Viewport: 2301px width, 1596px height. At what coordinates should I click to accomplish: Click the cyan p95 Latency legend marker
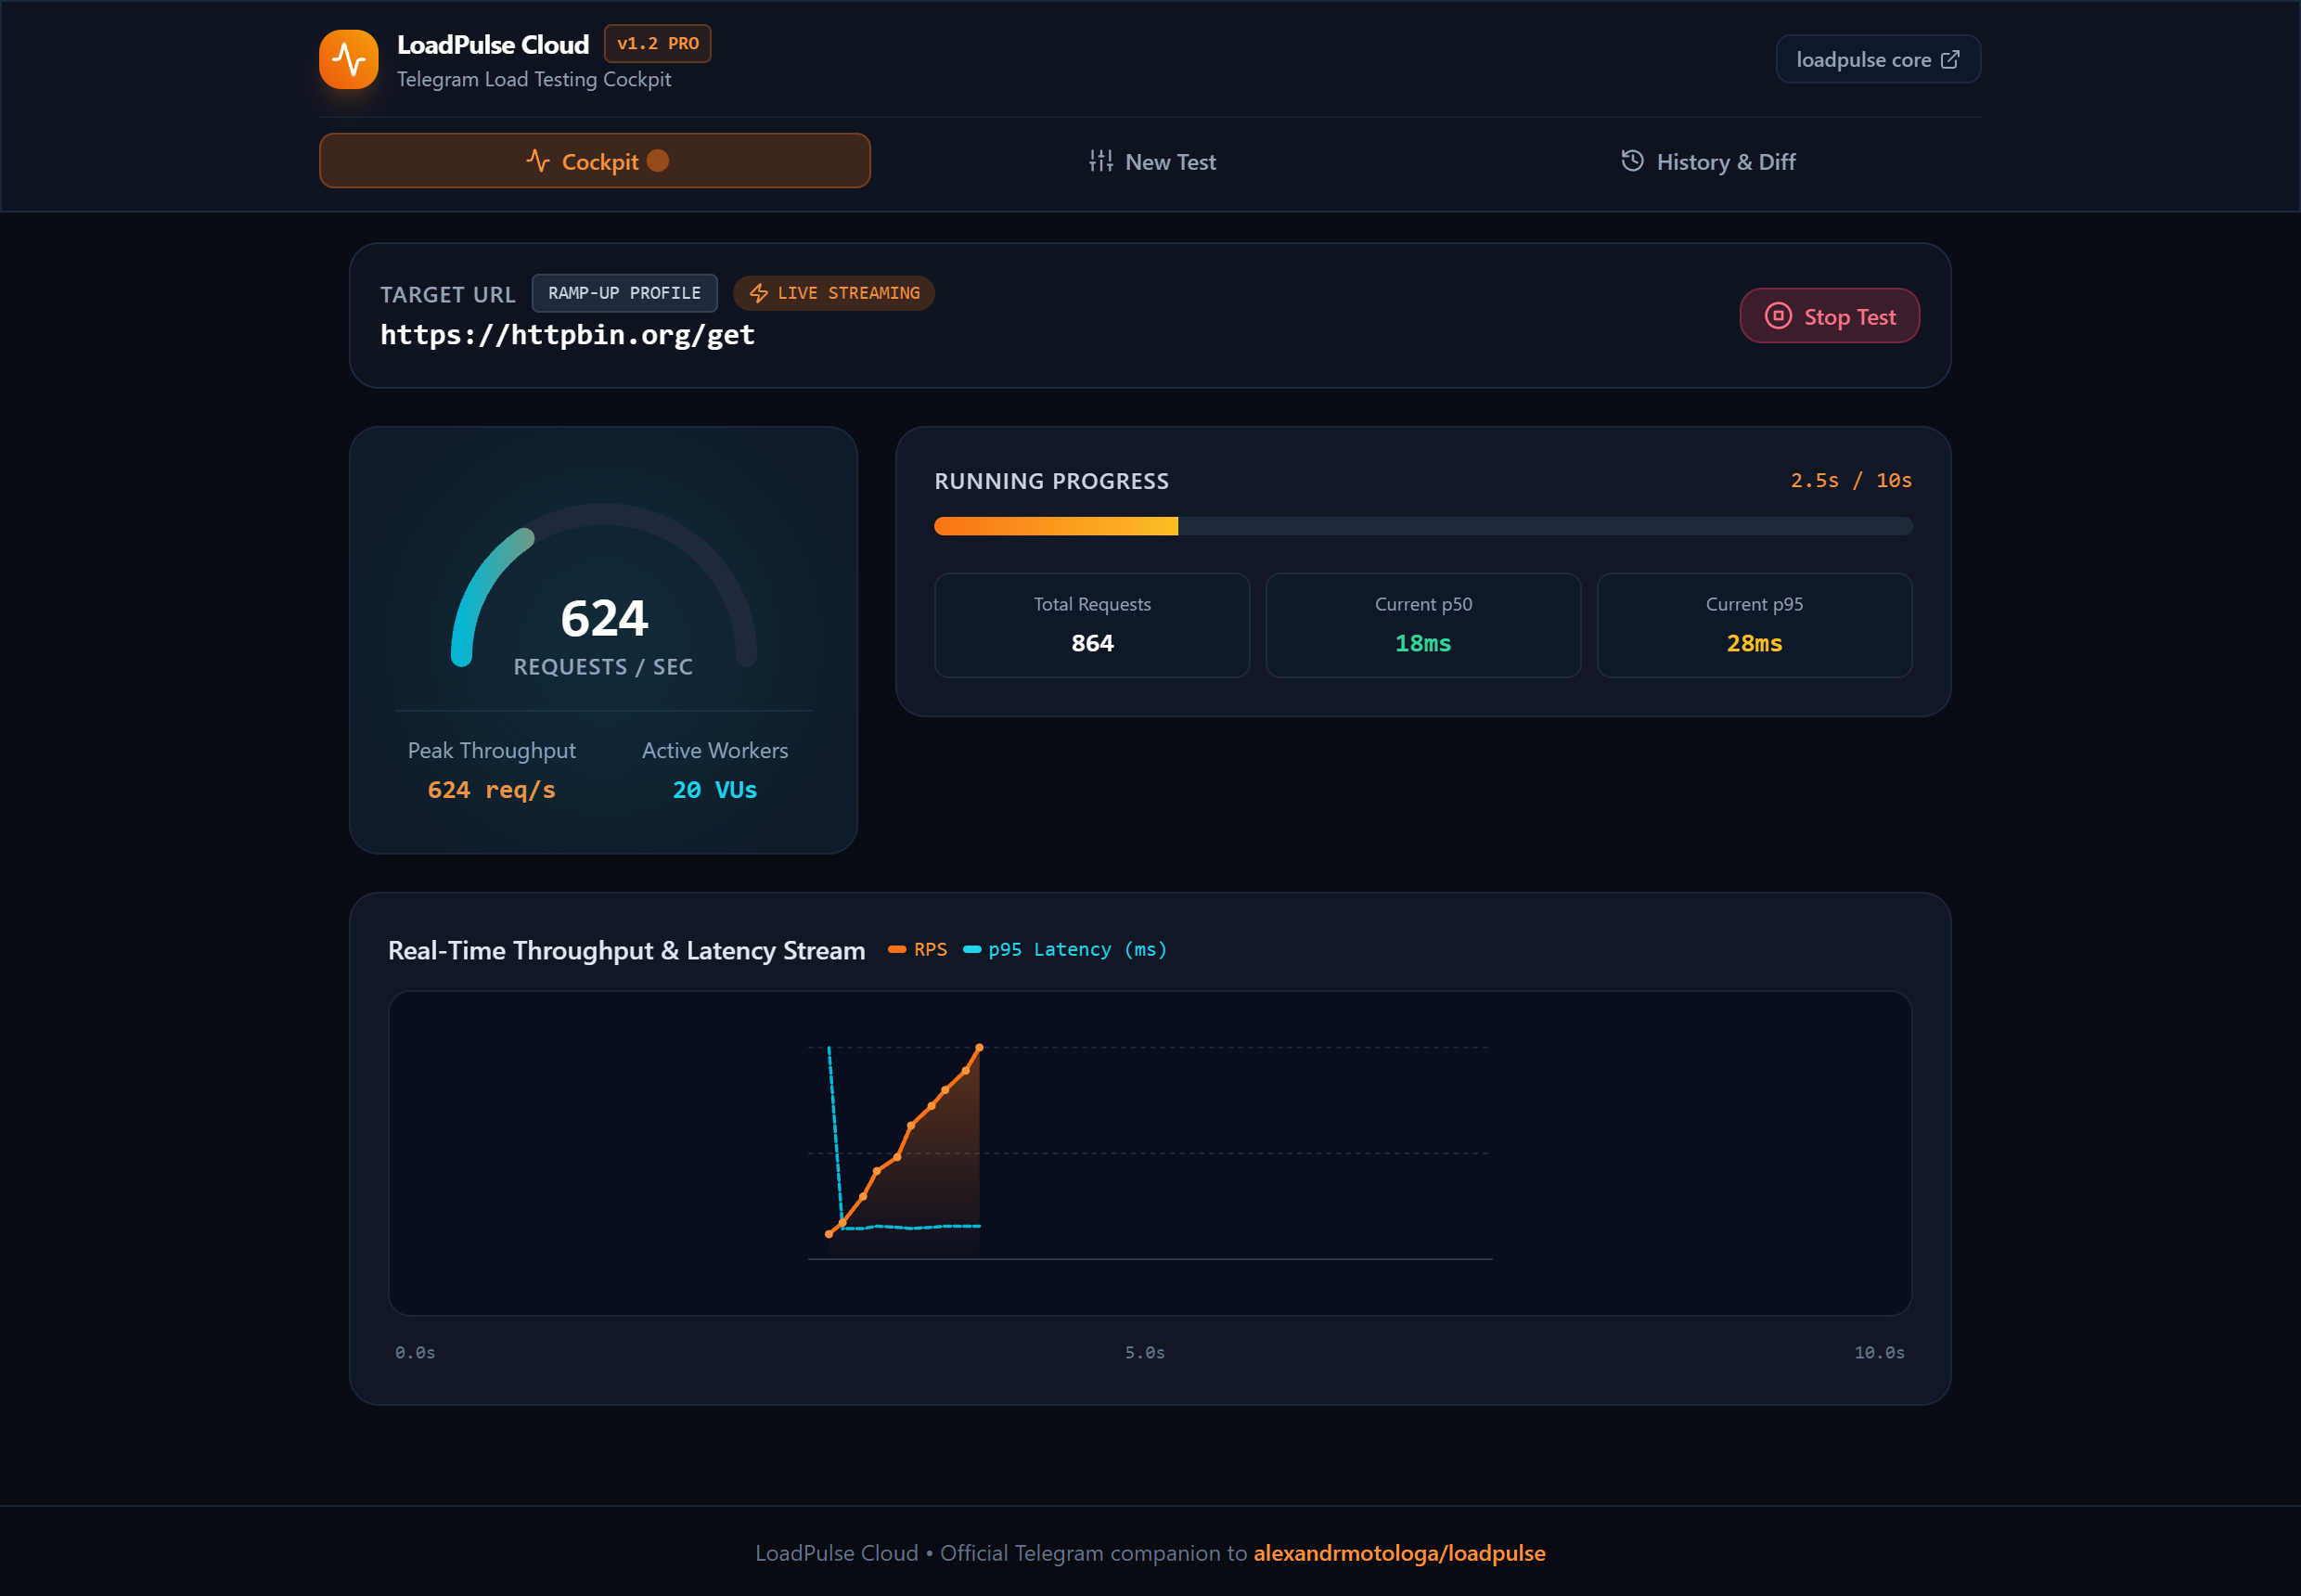971,949
